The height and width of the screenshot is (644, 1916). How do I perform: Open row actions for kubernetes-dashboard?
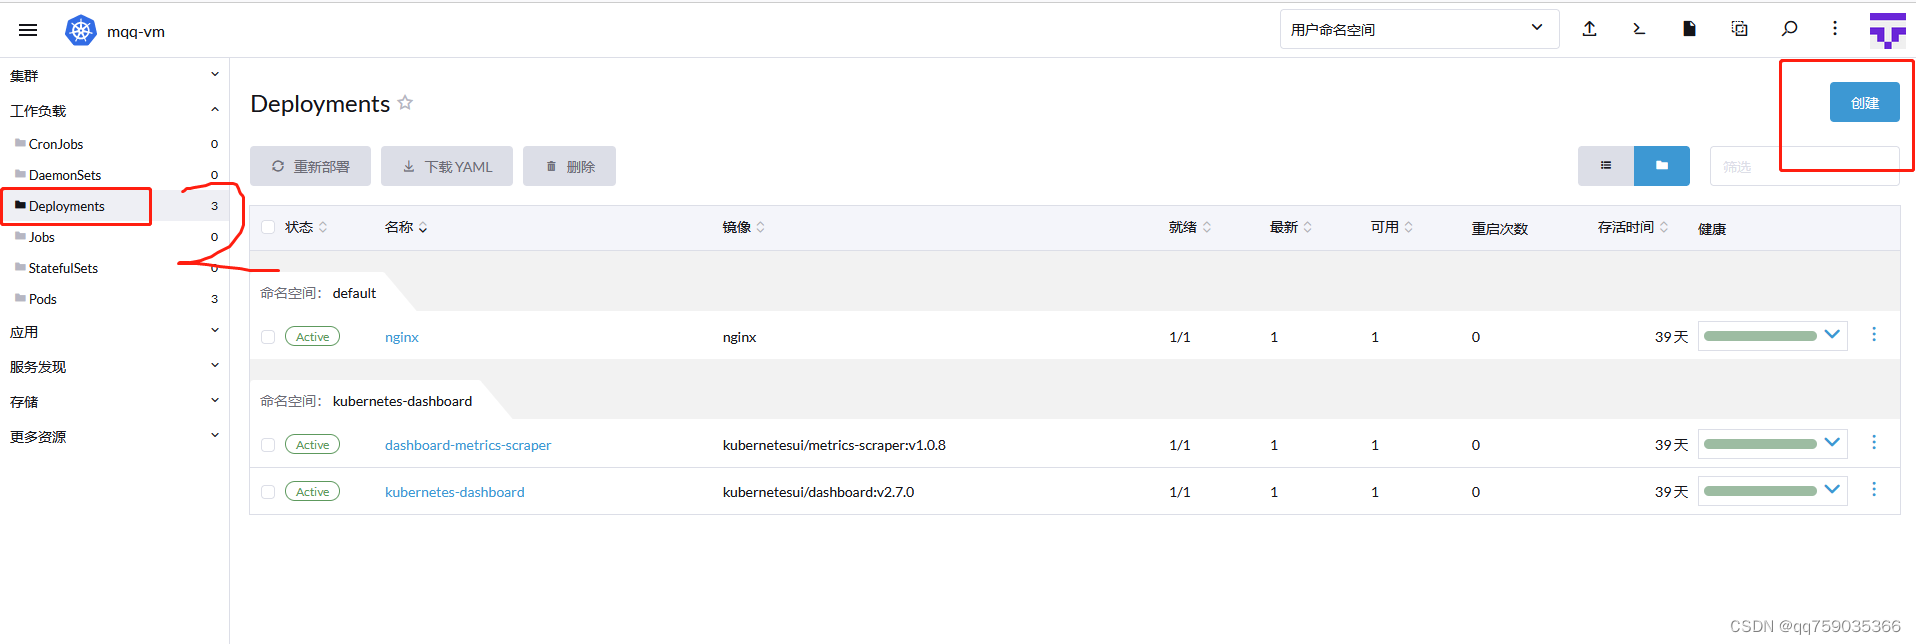(x=1874, y=490)
